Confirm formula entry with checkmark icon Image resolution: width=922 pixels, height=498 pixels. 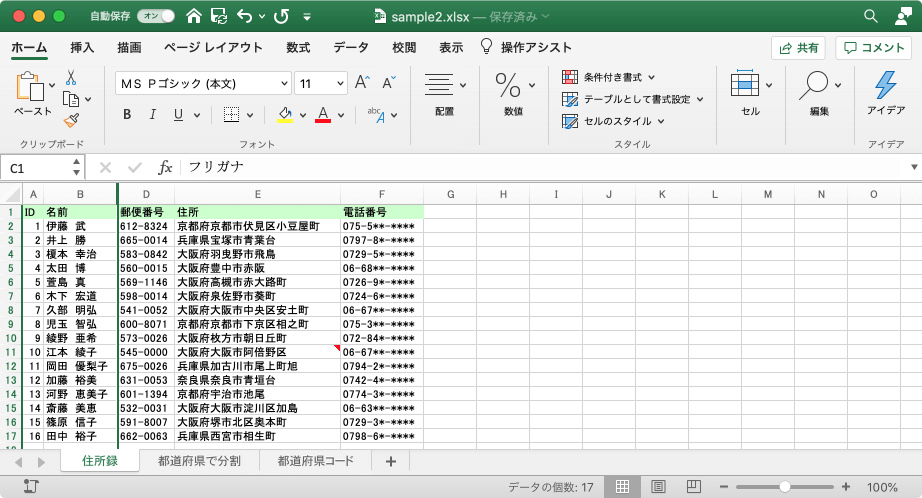(135, 168)
